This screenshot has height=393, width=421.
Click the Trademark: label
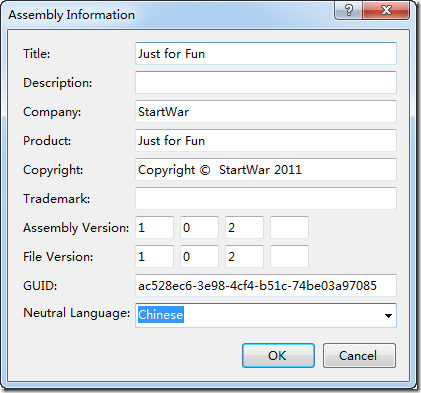click(57, 199)
